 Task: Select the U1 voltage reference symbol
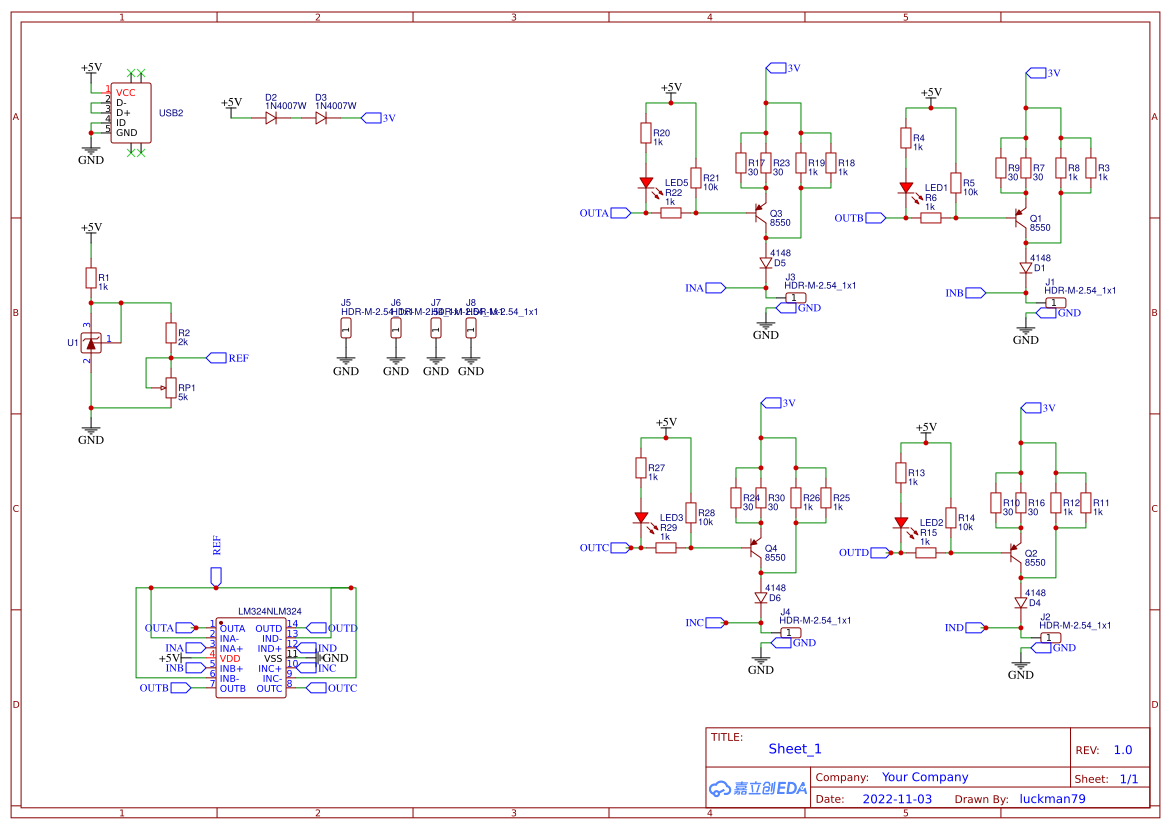[91, 344]
